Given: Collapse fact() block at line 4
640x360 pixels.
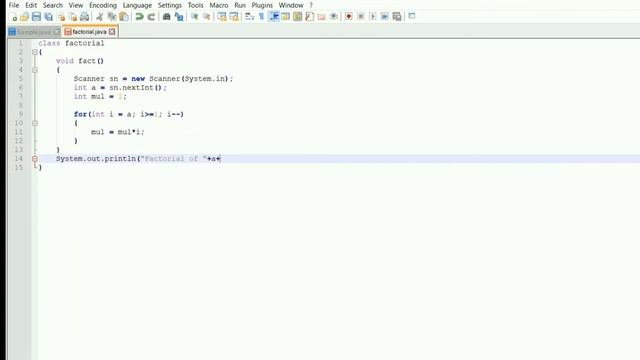Looking at the screenshot, I should tap(35, 70).
